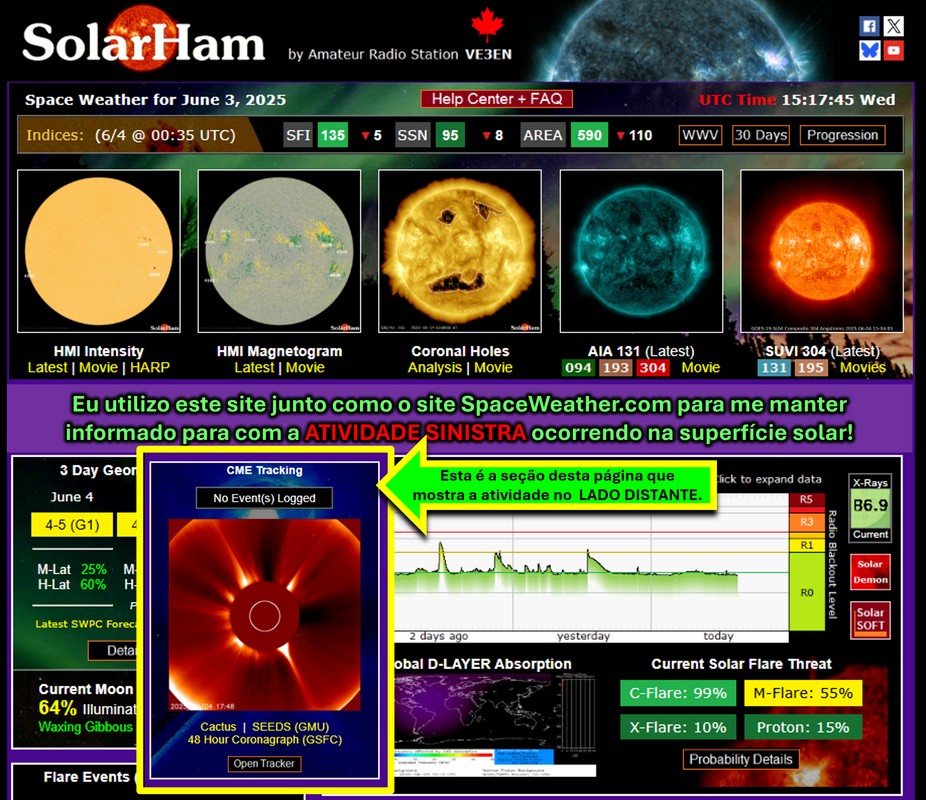The width and height of the screenshot is (926, 800).
Task: Click Latest under HMI Magnetogram
Action: click(254, 367)
